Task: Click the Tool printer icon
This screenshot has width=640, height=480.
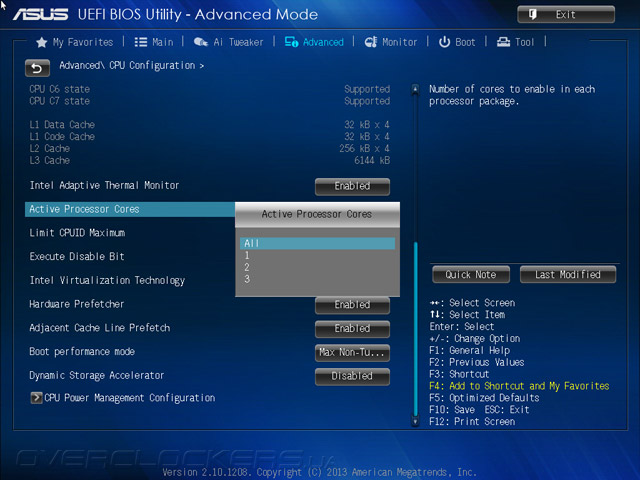Action: click(503, 42)
